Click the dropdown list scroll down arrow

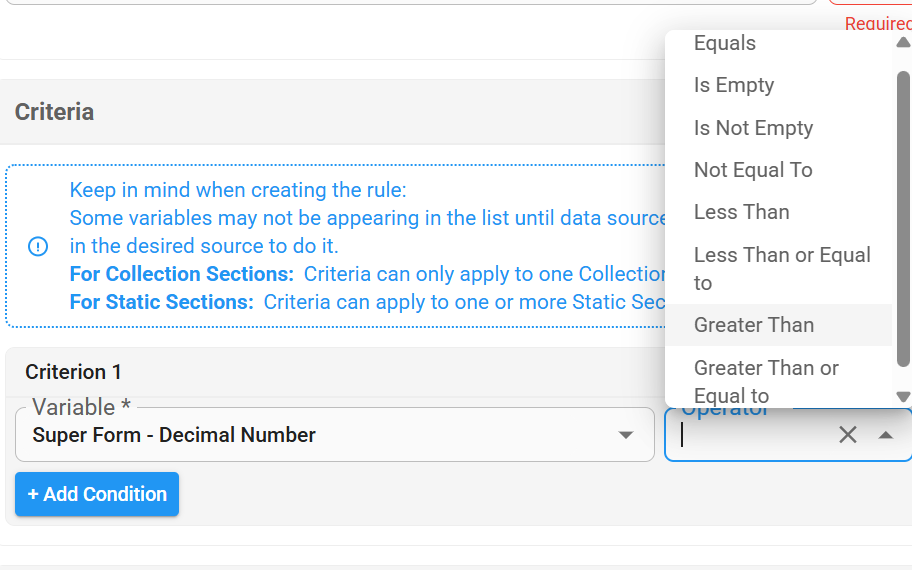(x=903, y=397)
